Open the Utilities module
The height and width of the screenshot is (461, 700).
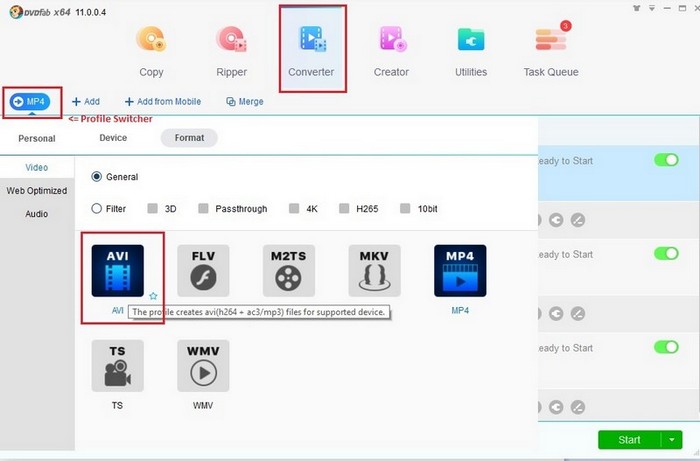coord(471,51)
